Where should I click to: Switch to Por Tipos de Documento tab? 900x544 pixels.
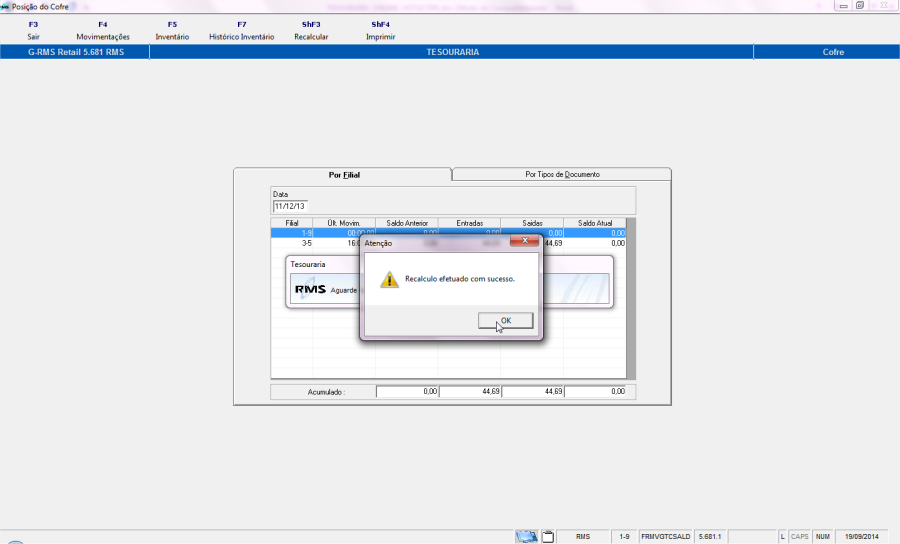(x=562, y=174)
